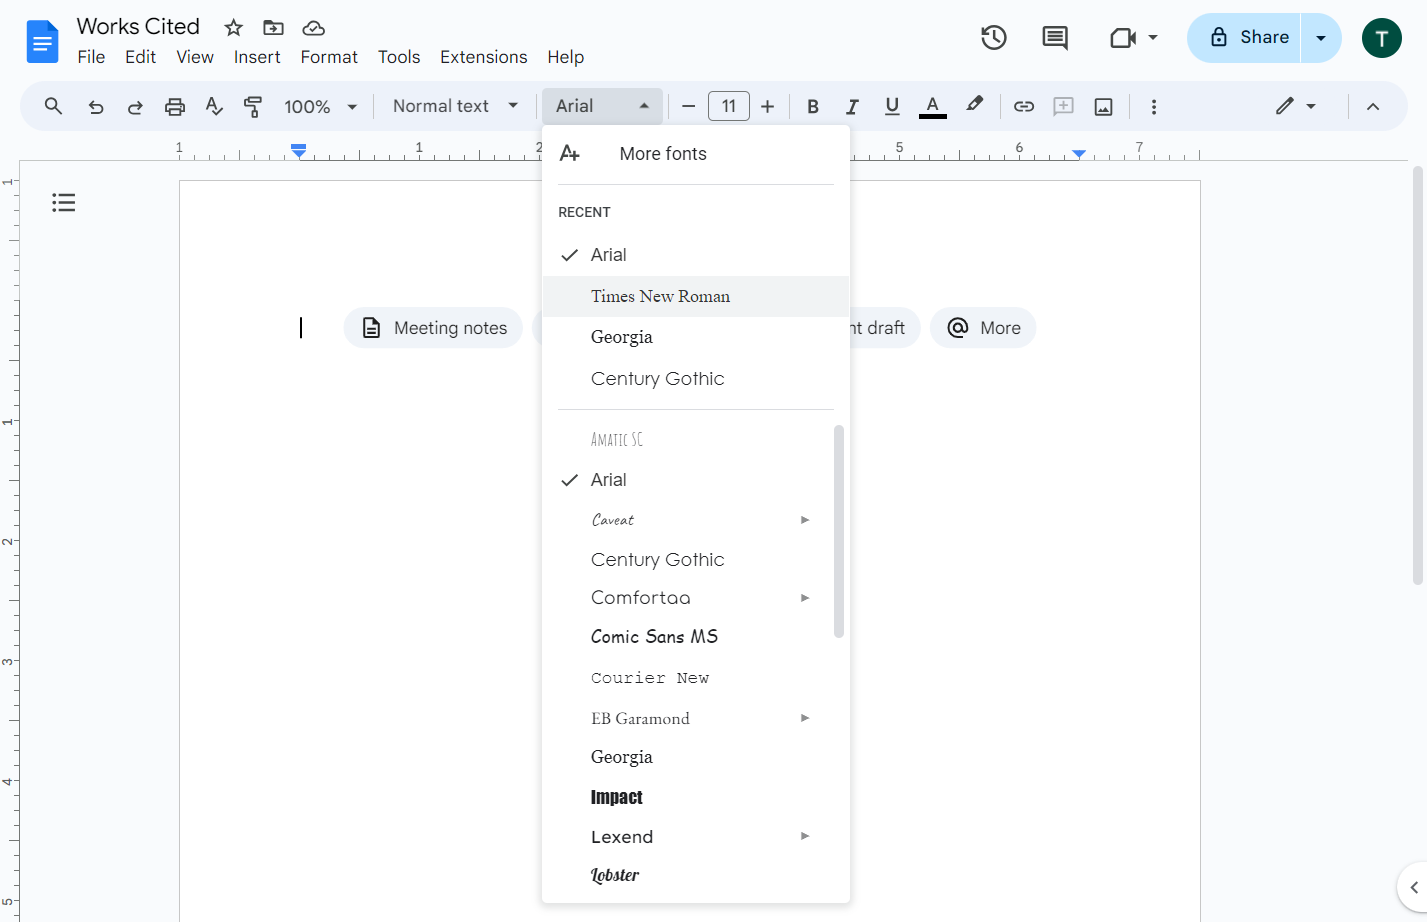This screenshot has width=1427, height=922.
Task: Open the three-dot more toolbar options
Action: point(1154,106)
